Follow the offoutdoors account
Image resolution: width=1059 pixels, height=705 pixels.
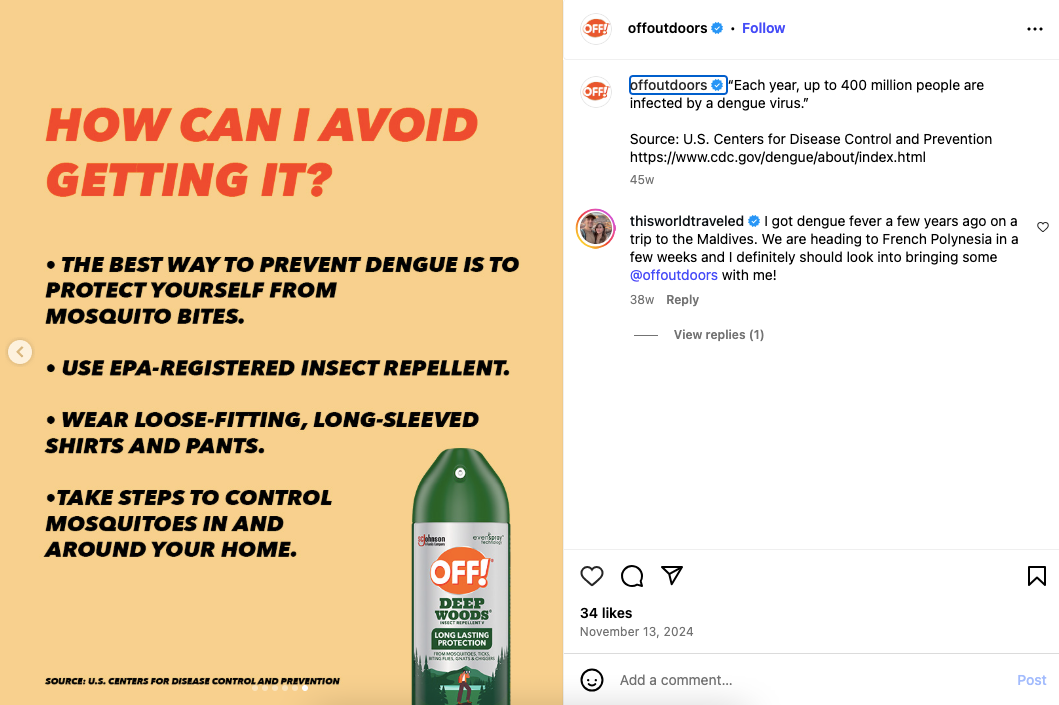[763, 28]
